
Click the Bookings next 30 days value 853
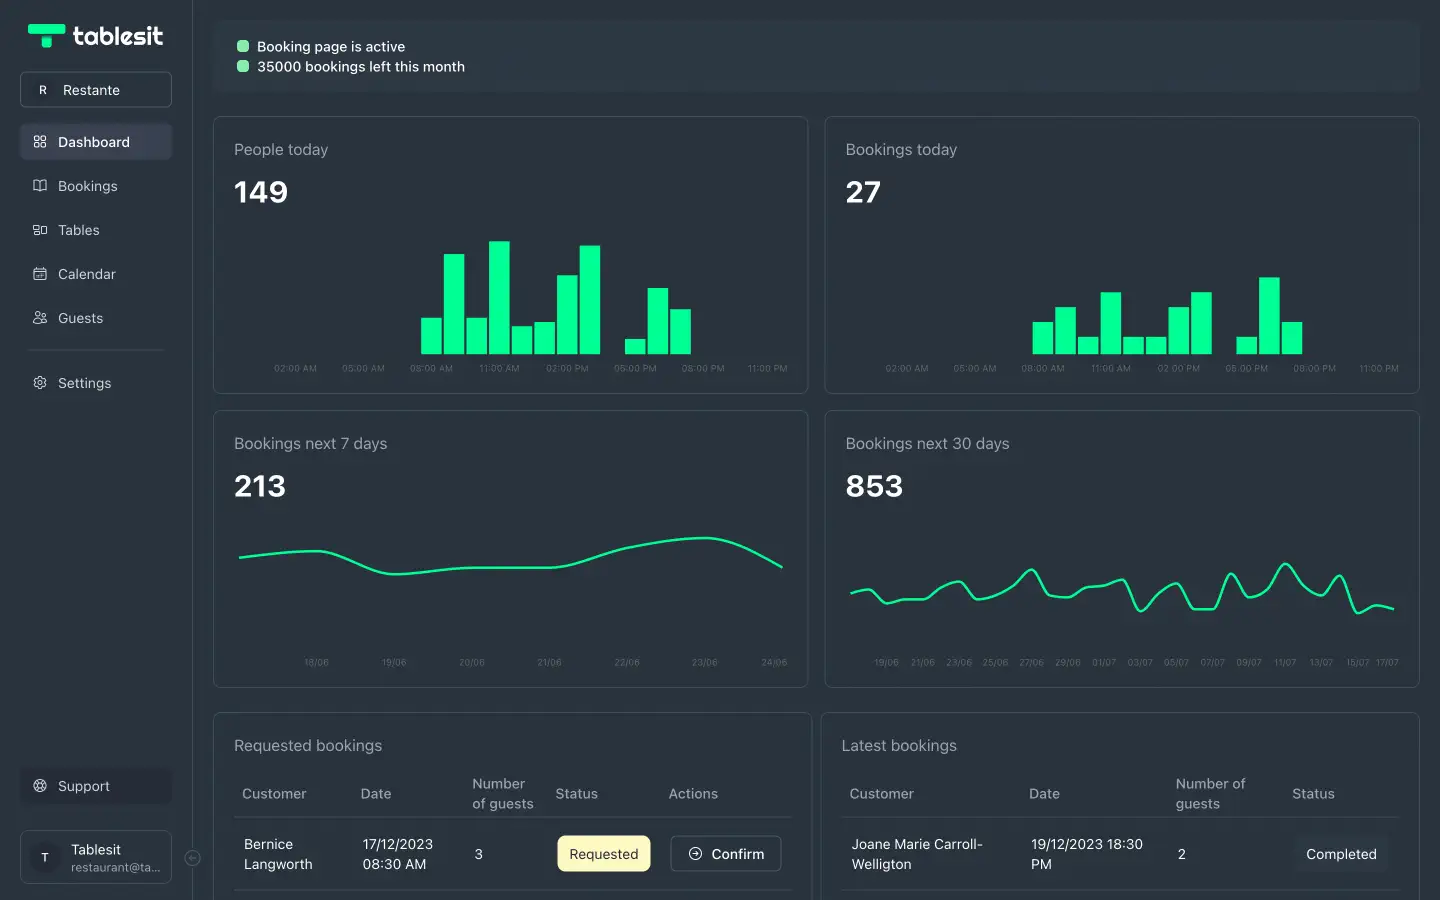874,486
